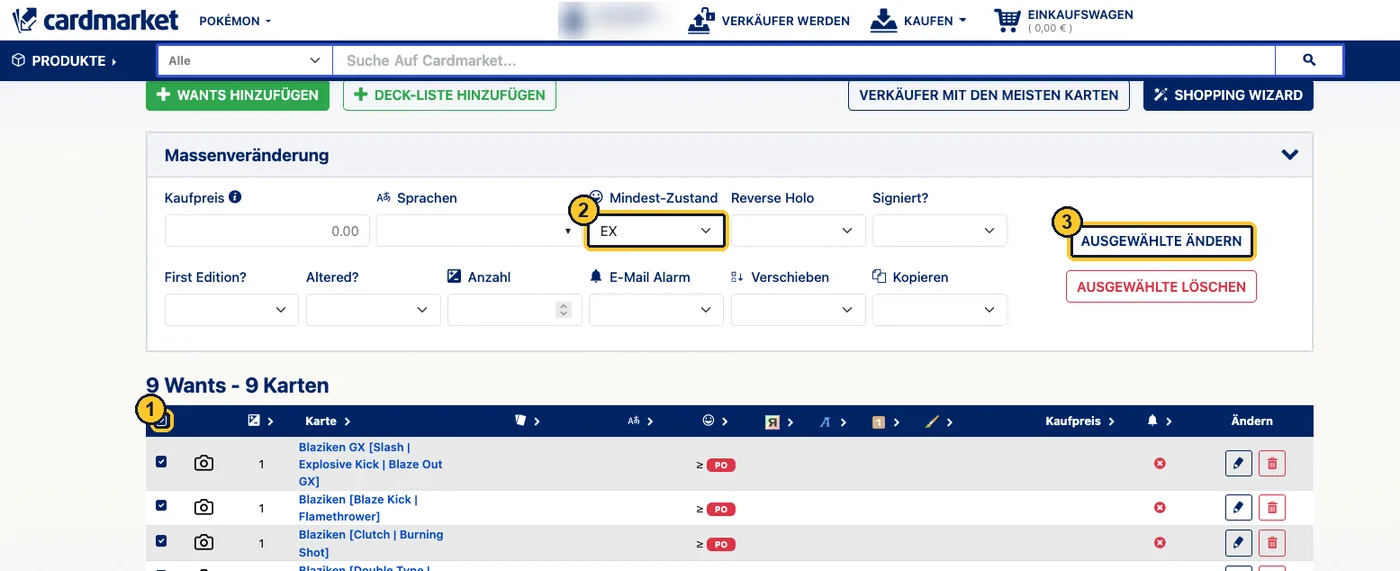Open the Blaziken Blaze Kick Flamethrower link
Screen dimensions: 1400x571
pos(358,508)
